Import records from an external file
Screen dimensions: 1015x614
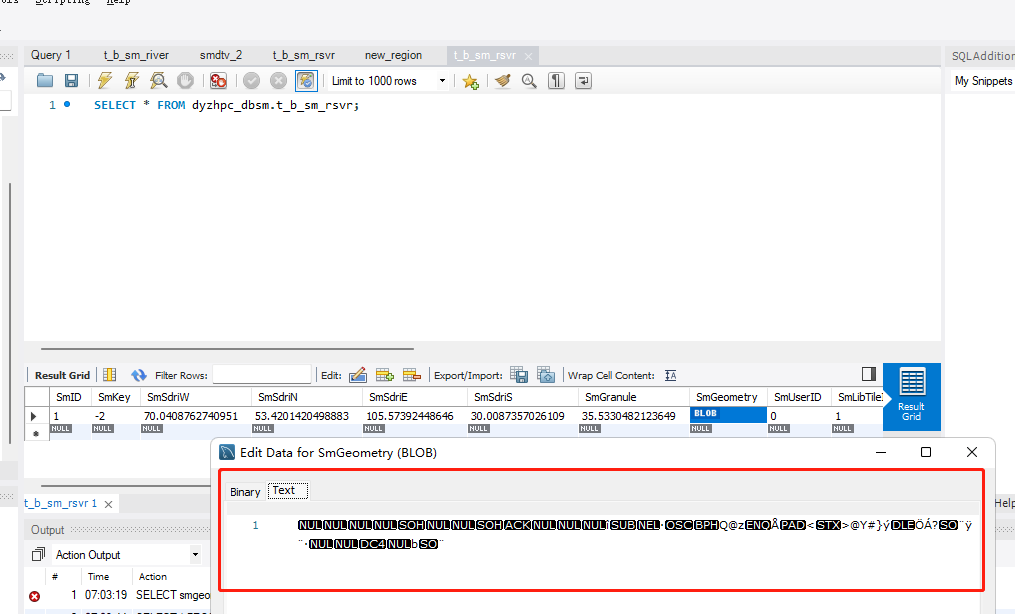(546, 375)
